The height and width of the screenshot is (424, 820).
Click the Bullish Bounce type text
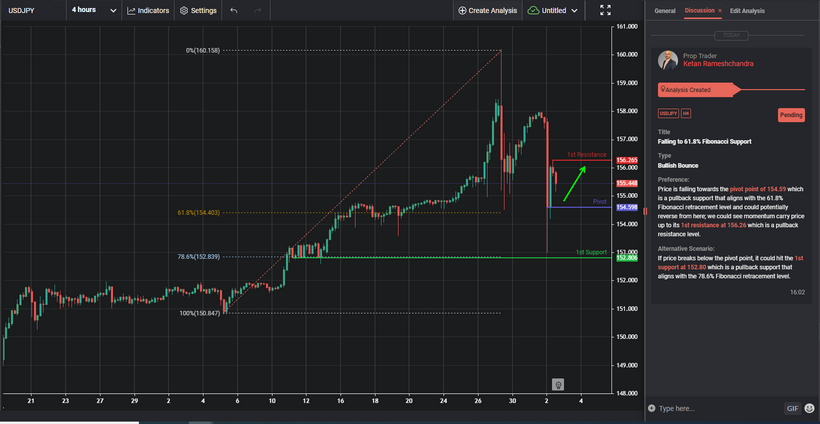678,166
